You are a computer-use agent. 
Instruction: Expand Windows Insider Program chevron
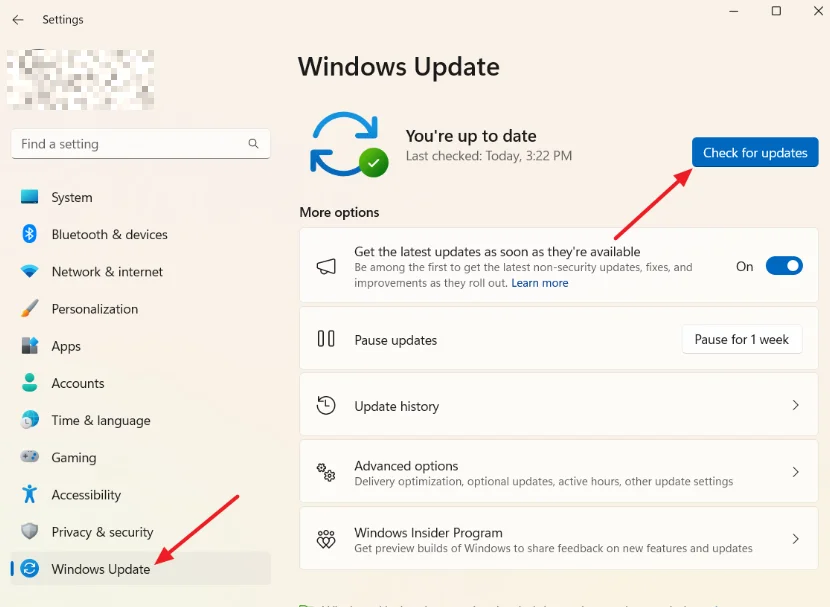click(x=795, y=539)
